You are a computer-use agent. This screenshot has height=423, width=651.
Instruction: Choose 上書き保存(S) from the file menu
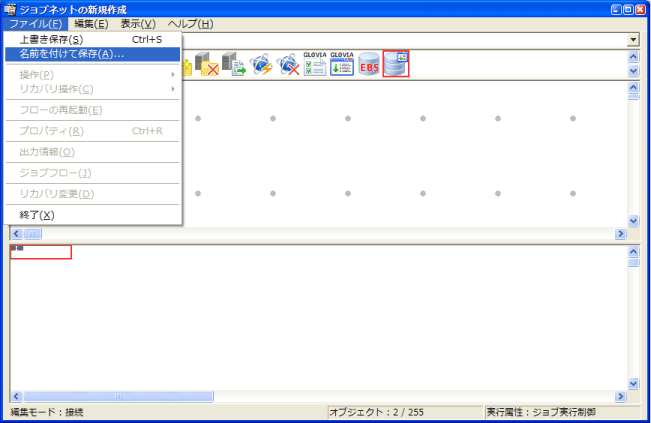coord(93,39)
